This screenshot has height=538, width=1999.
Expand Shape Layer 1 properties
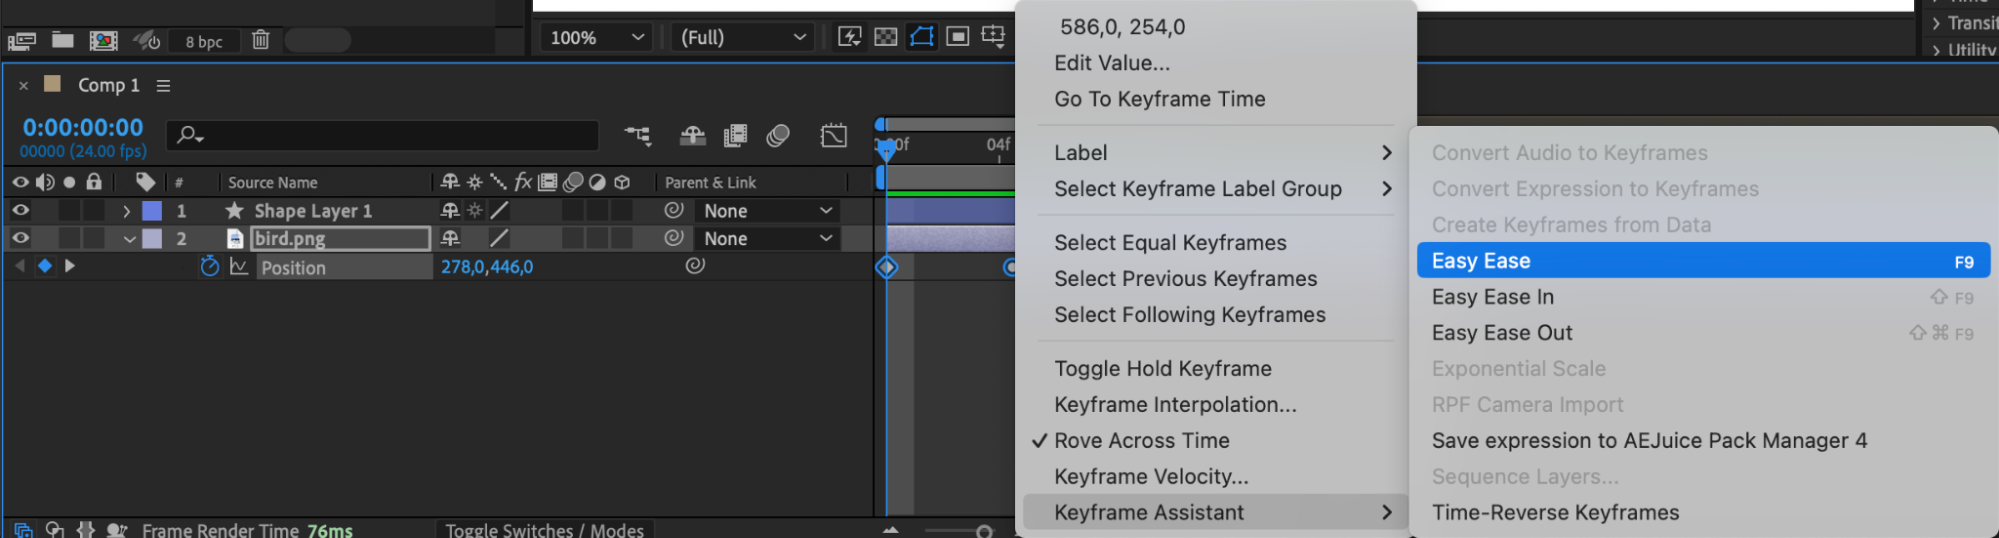tap(126, 211)
